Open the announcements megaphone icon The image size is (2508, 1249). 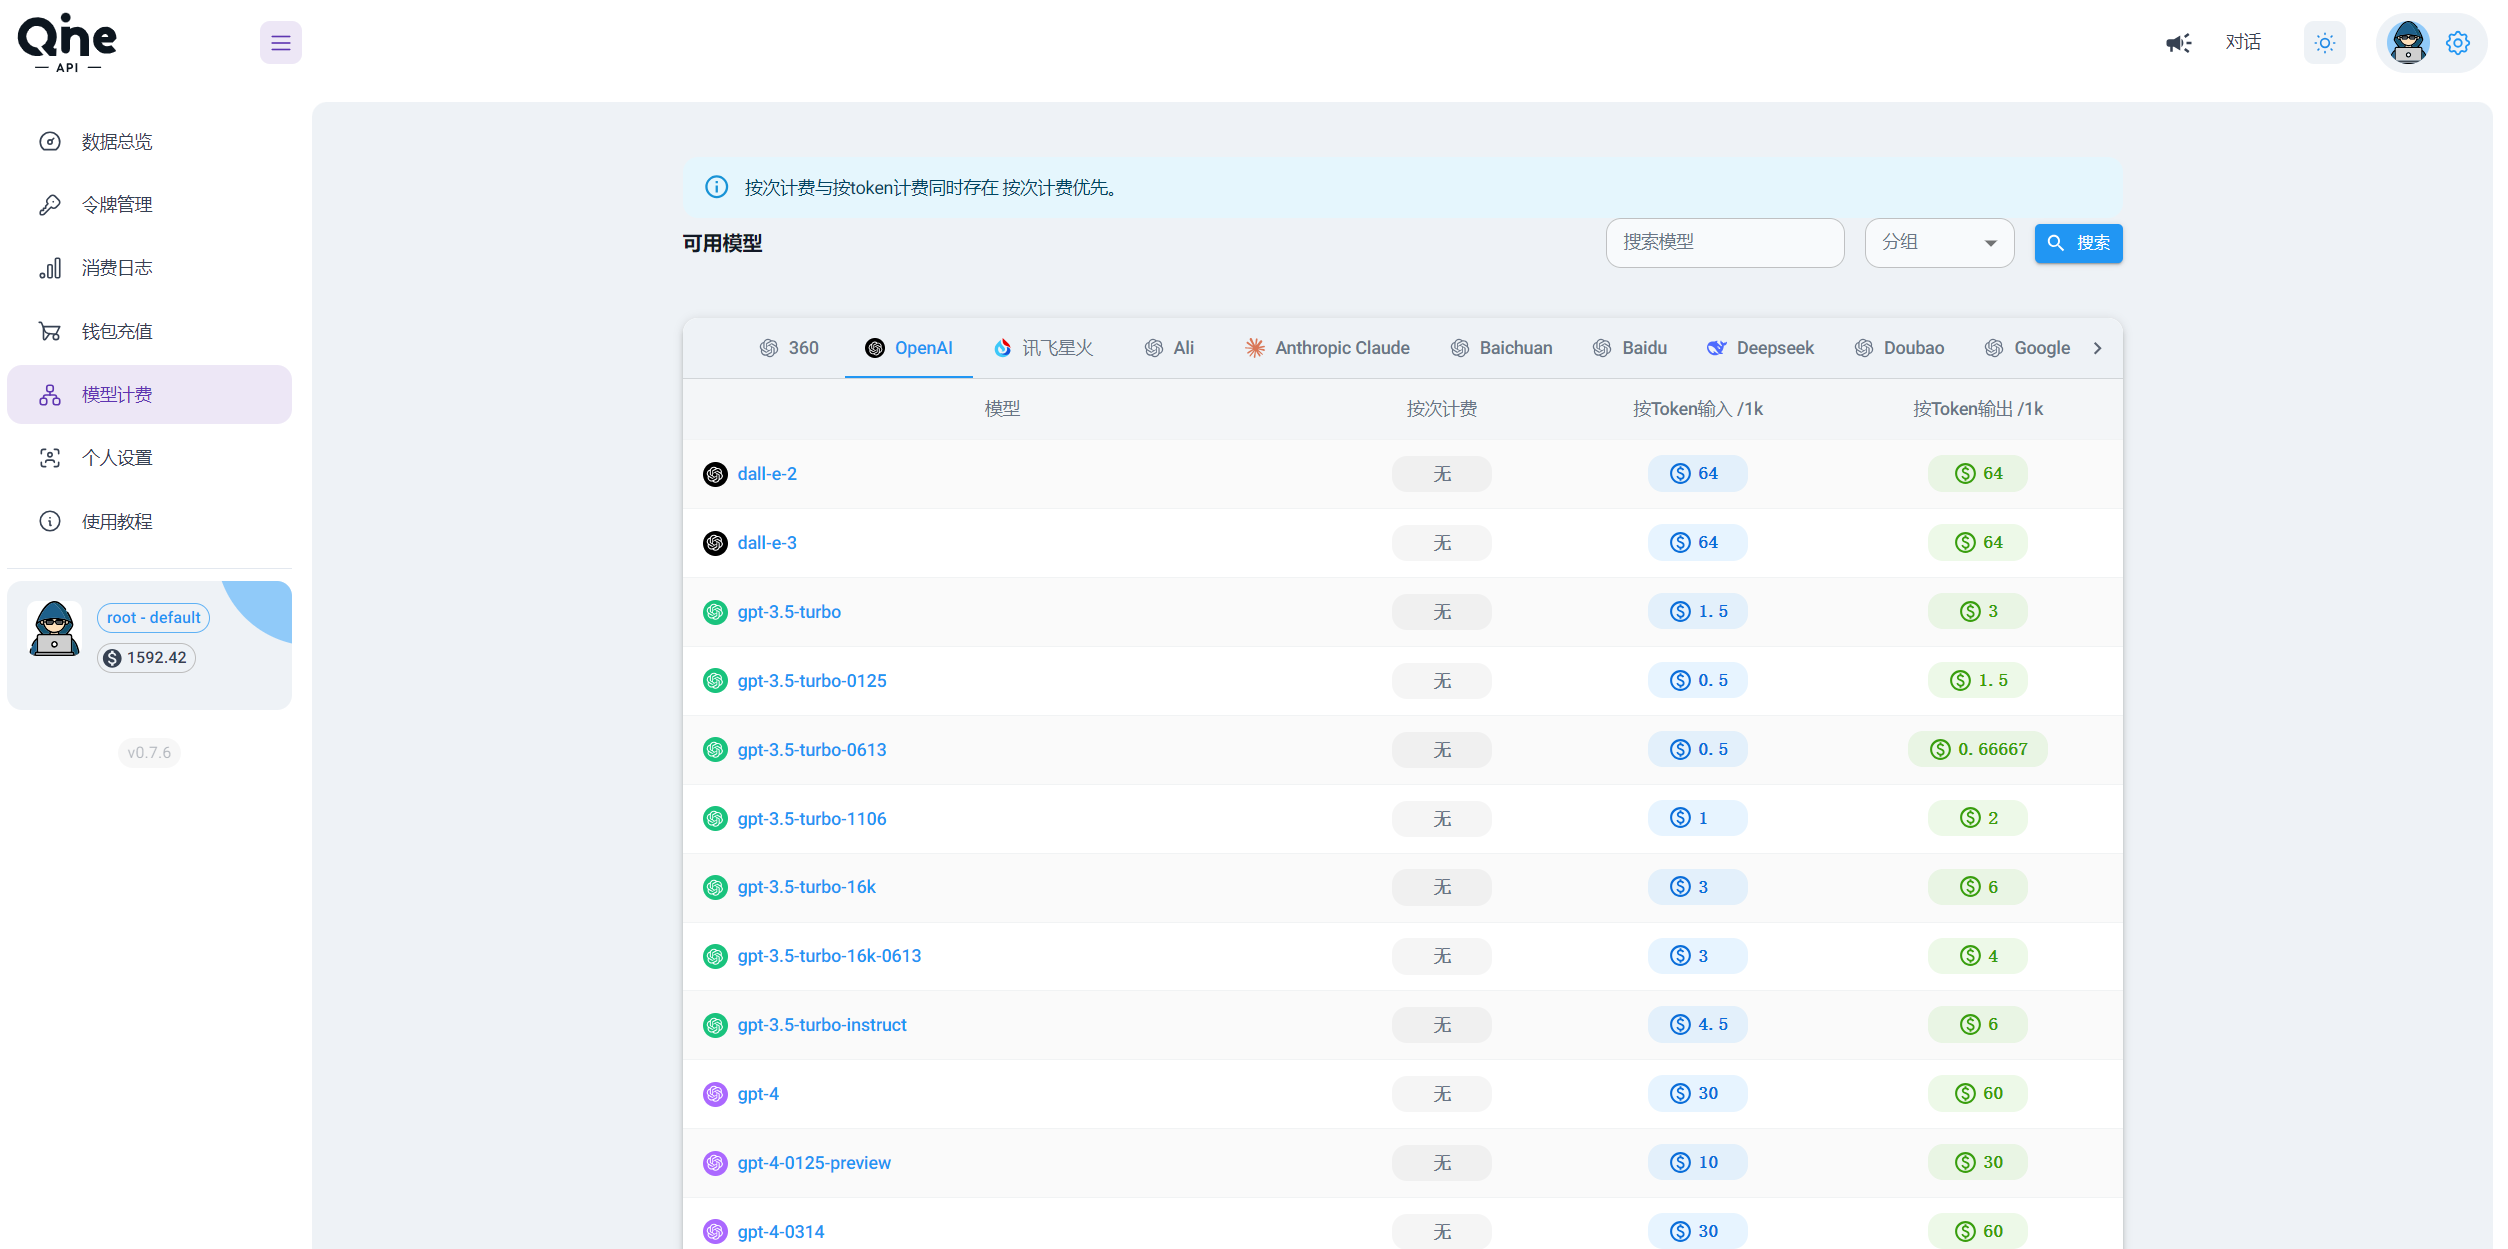point(2178,43)
